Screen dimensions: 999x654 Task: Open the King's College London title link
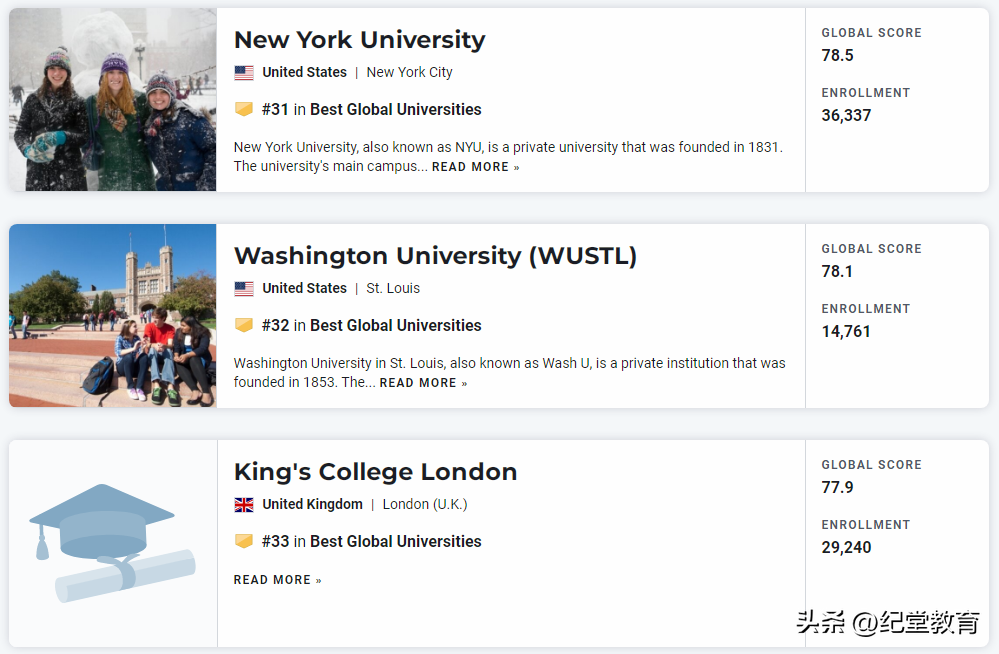coord(375,472)
